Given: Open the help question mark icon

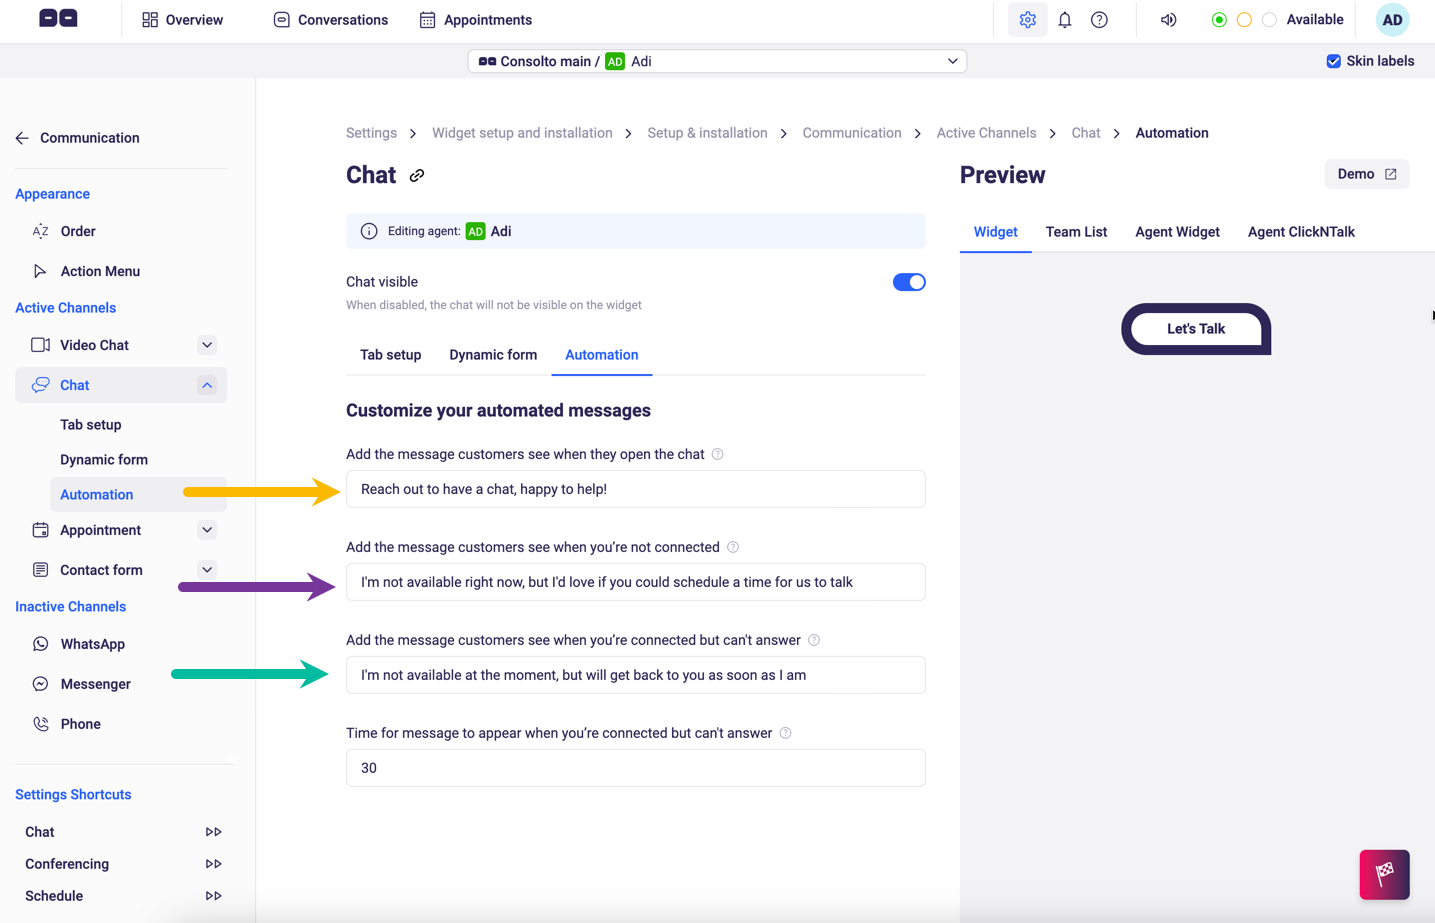Looking at the screenshot, I should [1099, 19].
